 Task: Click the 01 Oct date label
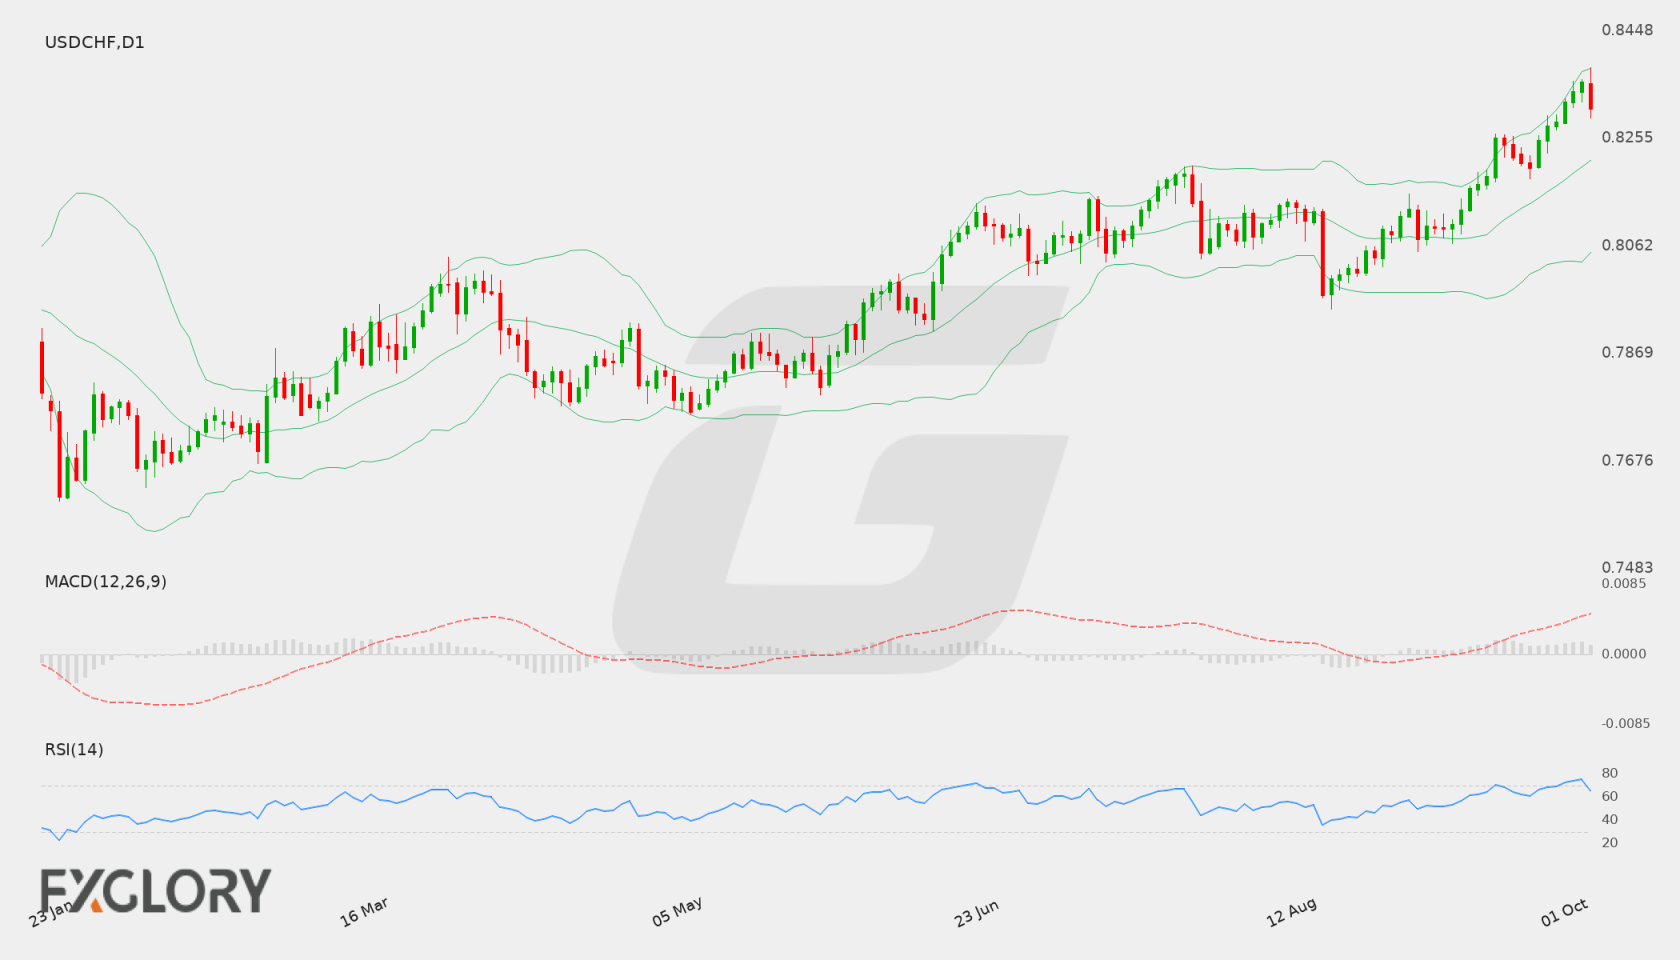pyautogui.click(x=1564, y=912)
